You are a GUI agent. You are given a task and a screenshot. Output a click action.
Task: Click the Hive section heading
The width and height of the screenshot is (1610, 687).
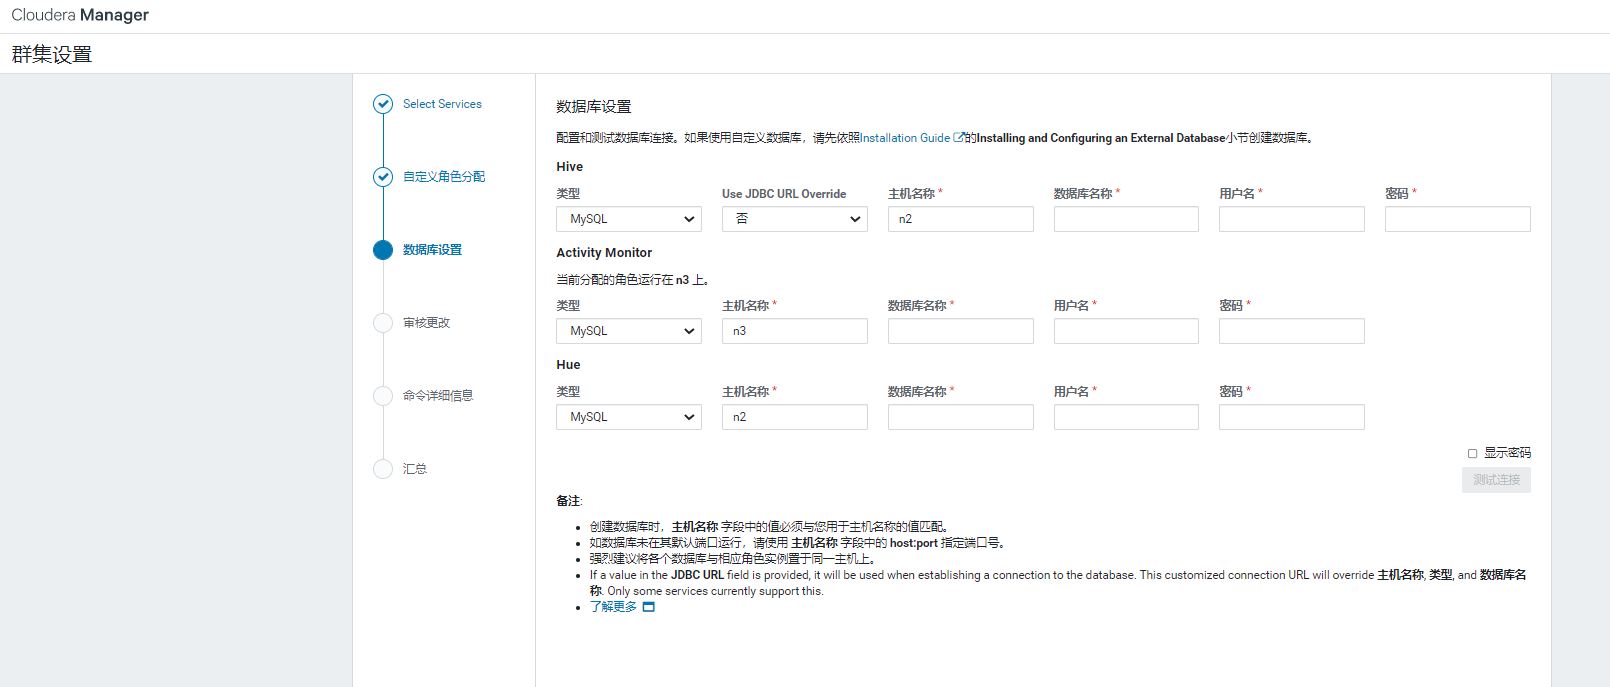point(570,167)
